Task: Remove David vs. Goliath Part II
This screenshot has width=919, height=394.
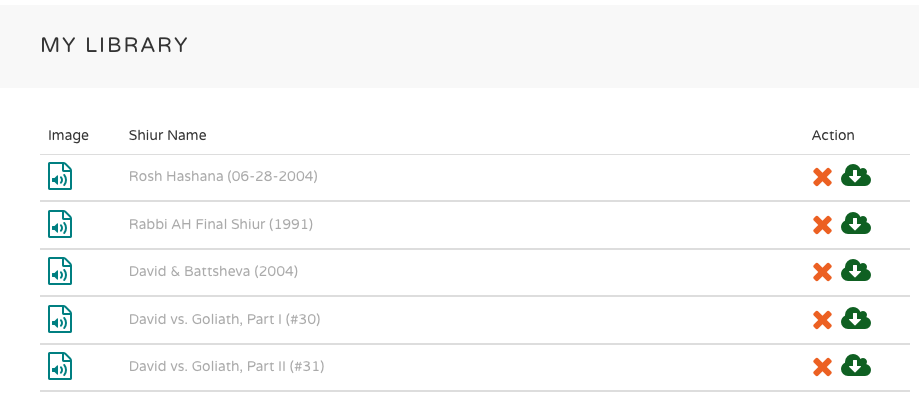Action: 822,368
